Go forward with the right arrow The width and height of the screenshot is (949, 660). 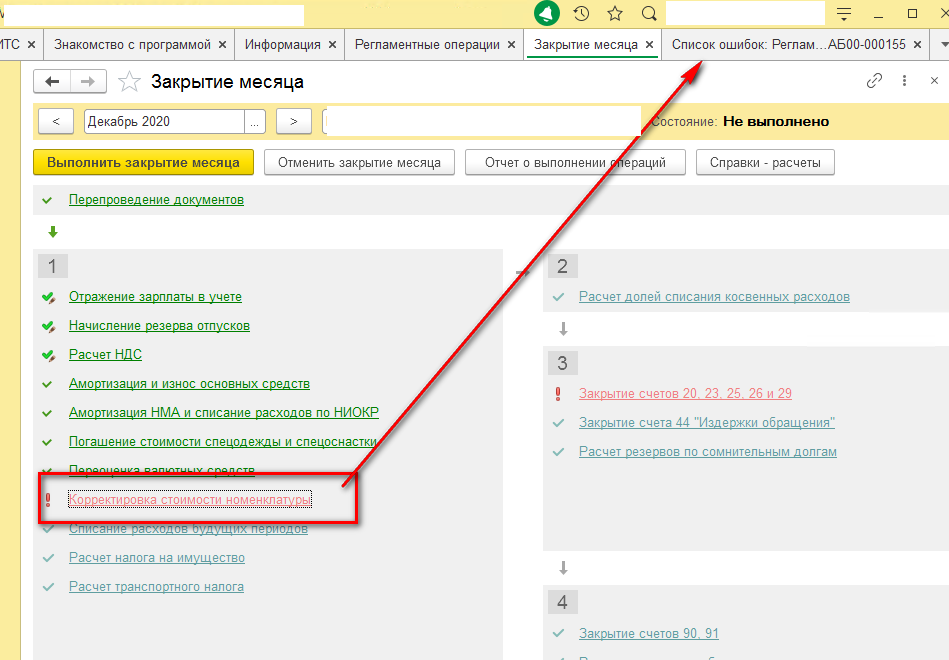[x=88, y=82]
